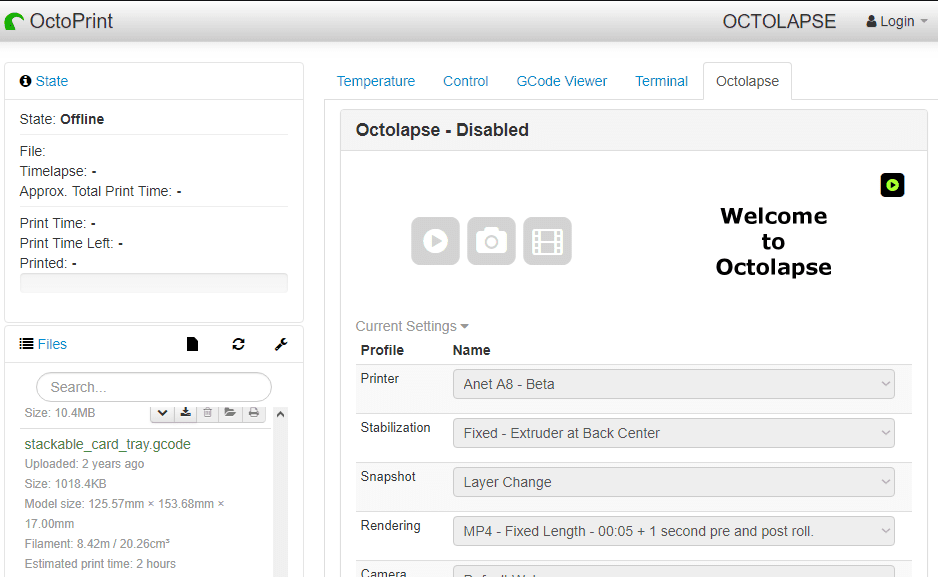Print the 10.4MB file
Screen dimensions: 938x577
[x=254, y=413]
